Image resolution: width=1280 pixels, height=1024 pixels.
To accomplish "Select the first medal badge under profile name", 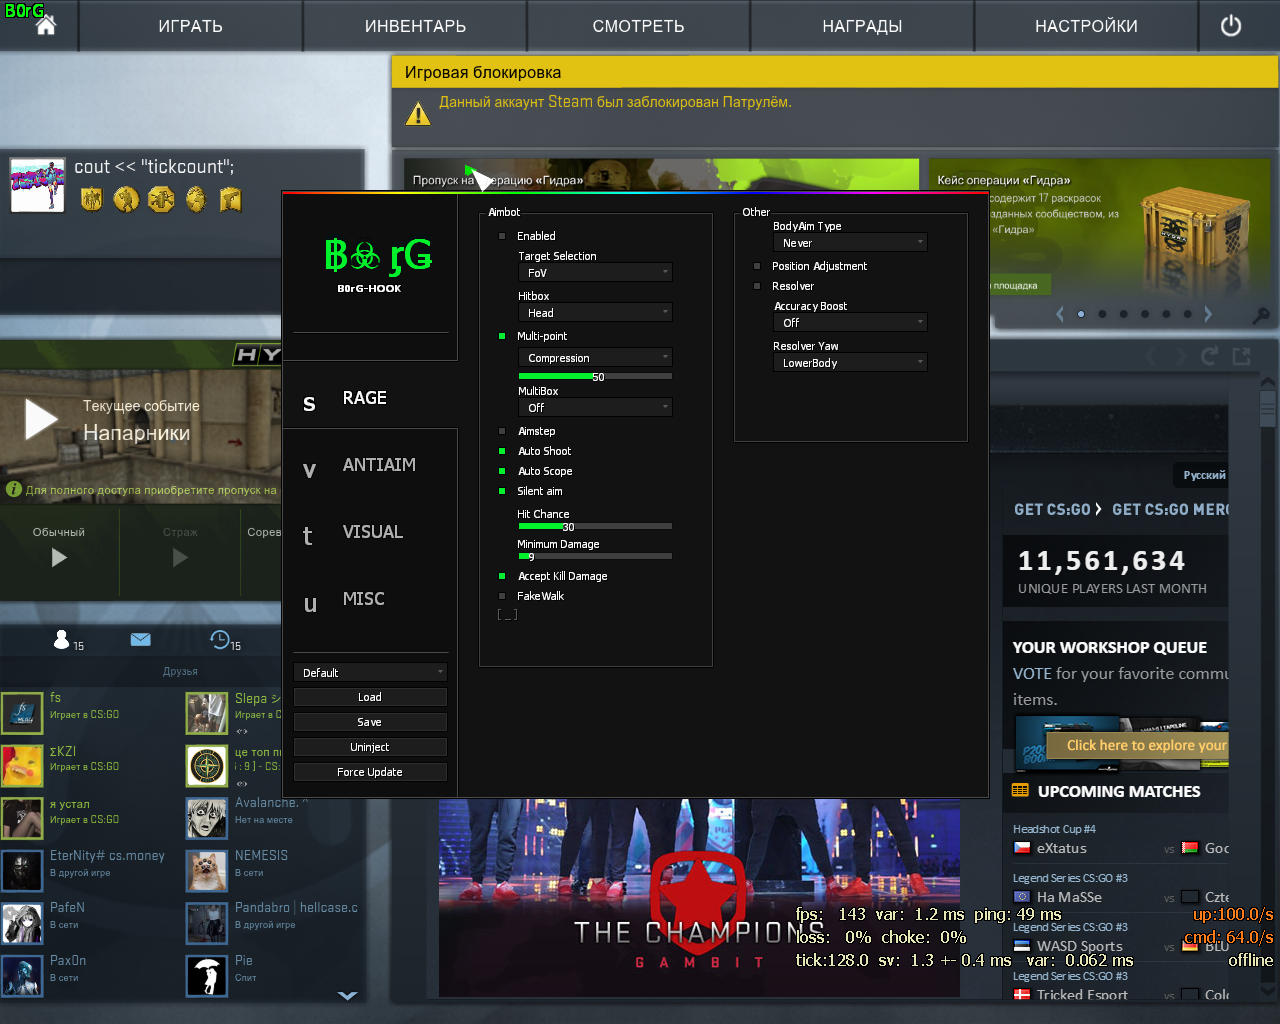I will (x=91, y=199).
